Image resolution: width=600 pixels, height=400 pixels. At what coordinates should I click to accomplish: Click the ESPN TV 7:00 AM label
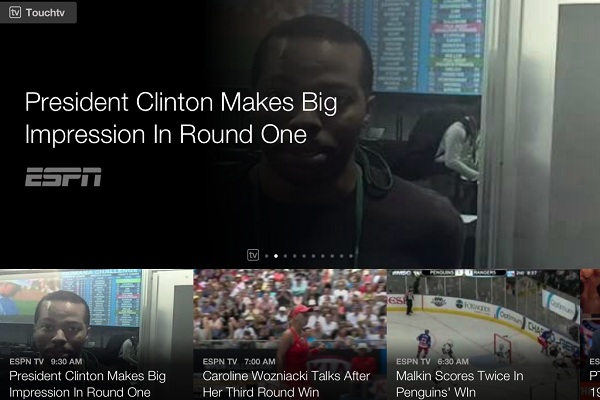[x=239, y=361]
